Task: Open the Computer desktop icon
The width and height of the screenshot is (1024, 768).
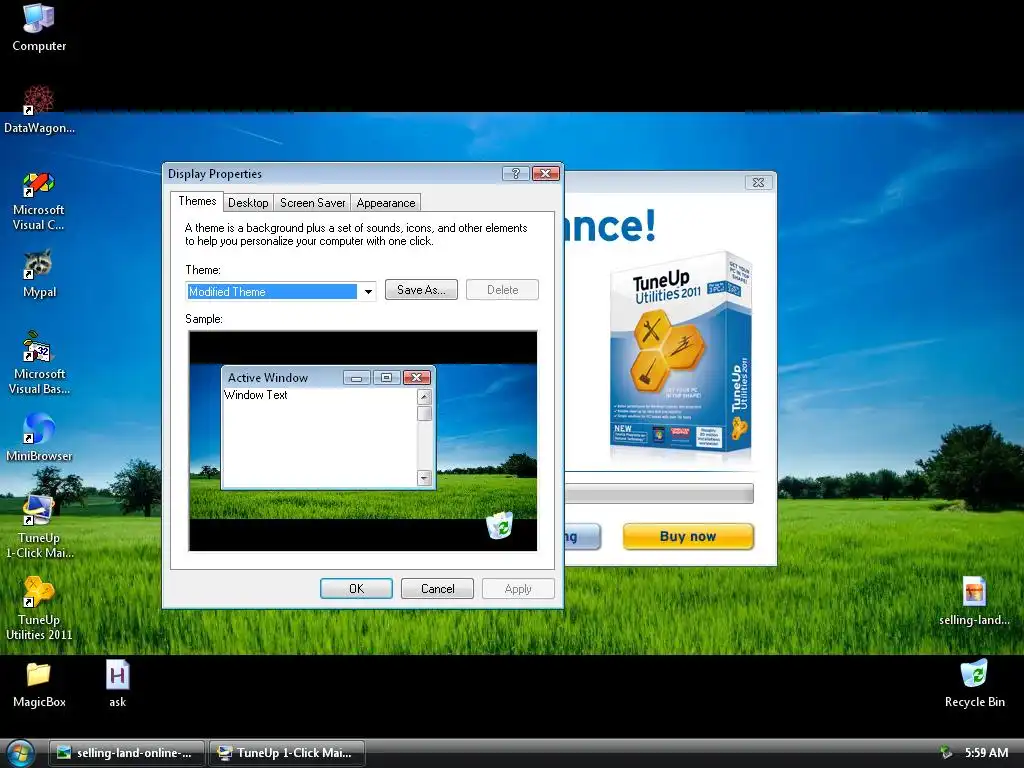Action: point(39,27)
